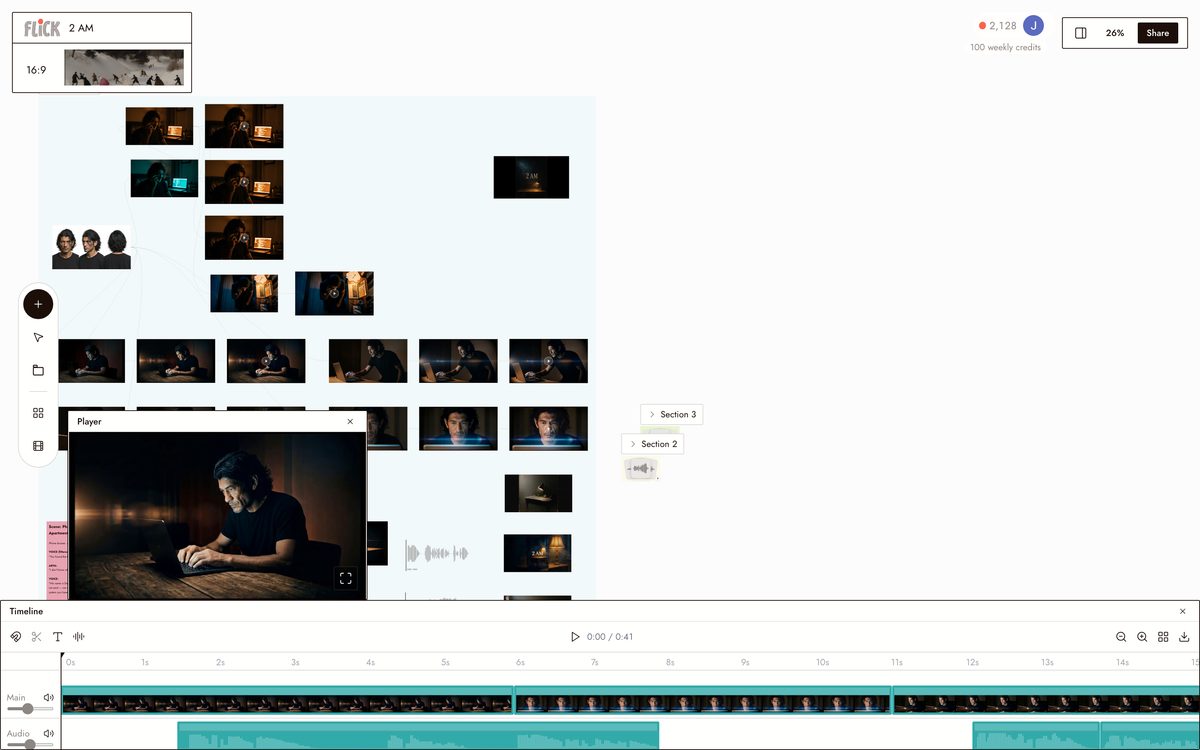Viewport: 1200px width, 750px height.
Task: Adjust the Audio track volume slider
Action: pyautogui.click(x=29, y=744)
